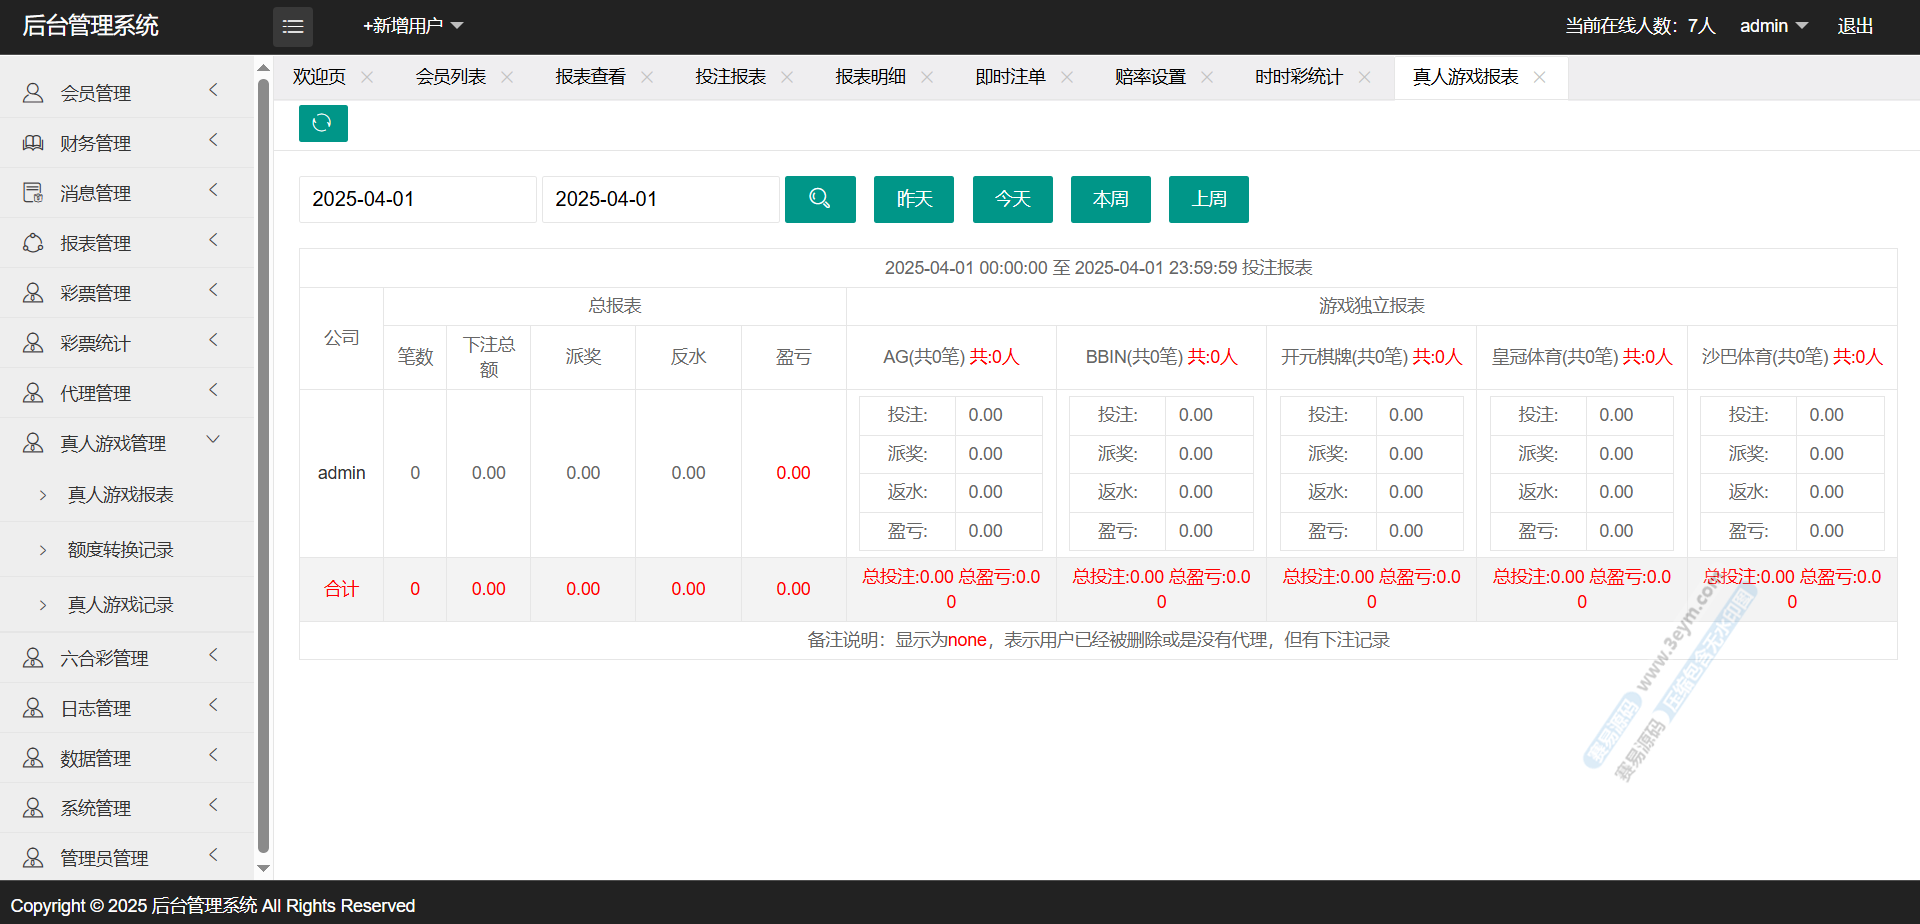Click the 消息管理 document icon
This screenshot has height=924, width=1920.
33,193
